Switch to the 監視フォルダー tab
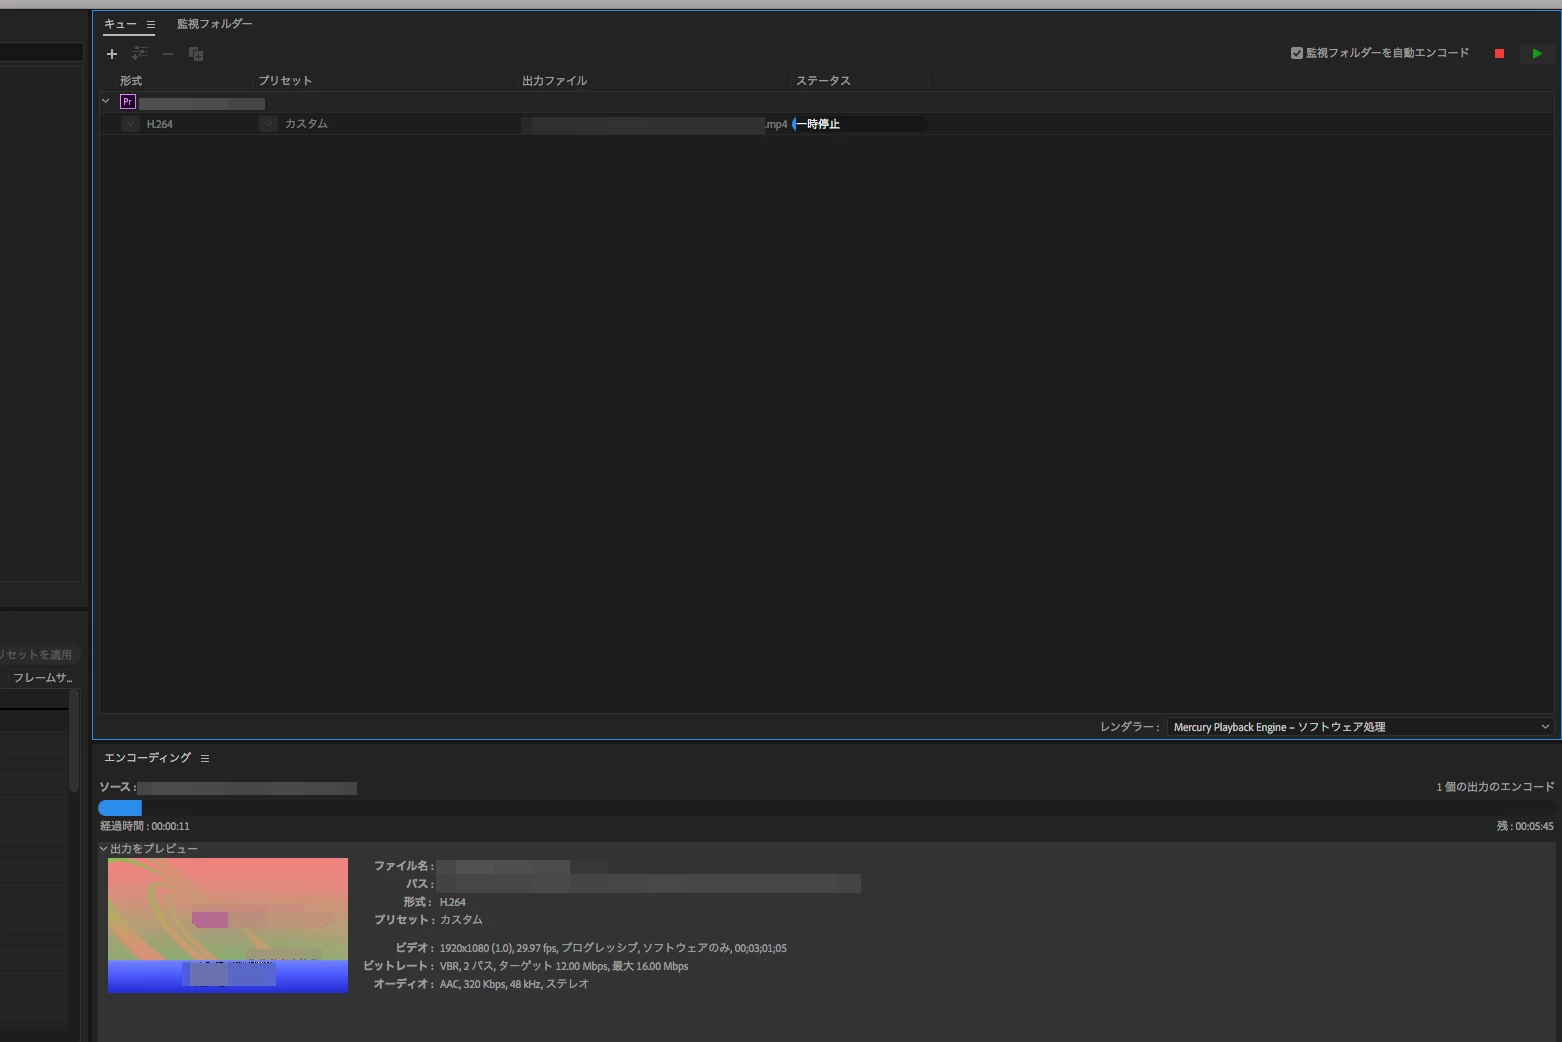 pyautogui.click(x=214, y=24)
